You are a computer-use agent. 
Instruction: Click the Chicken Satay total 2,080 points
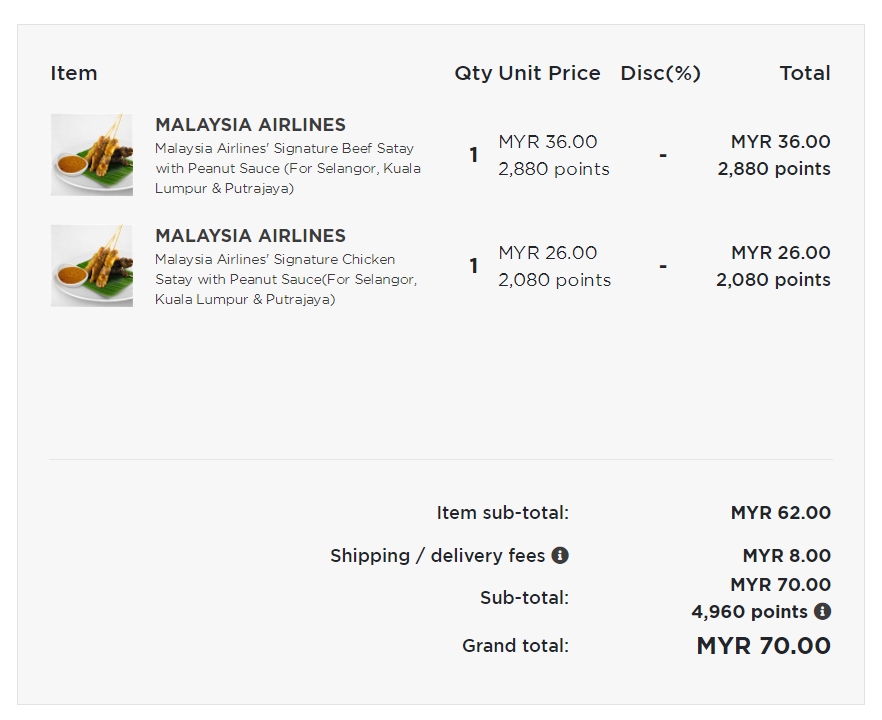[x=773, y=280]
